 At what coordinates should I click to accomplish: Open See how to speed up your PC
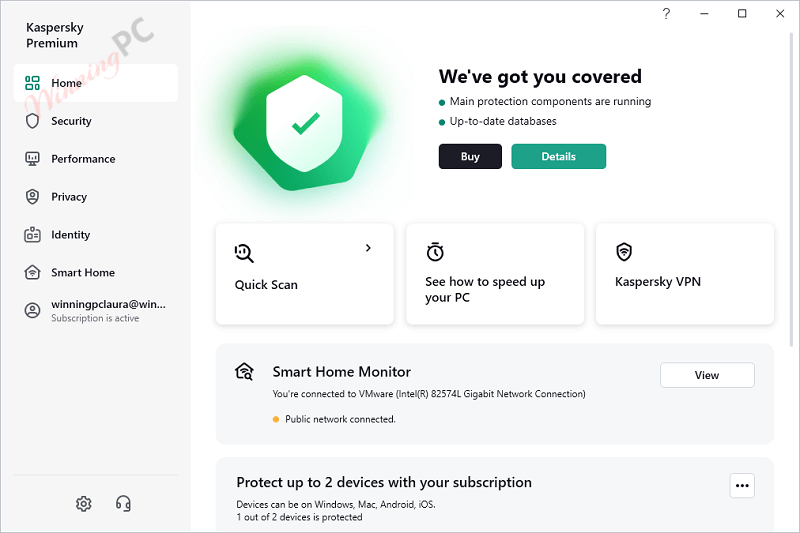[495, 274]
